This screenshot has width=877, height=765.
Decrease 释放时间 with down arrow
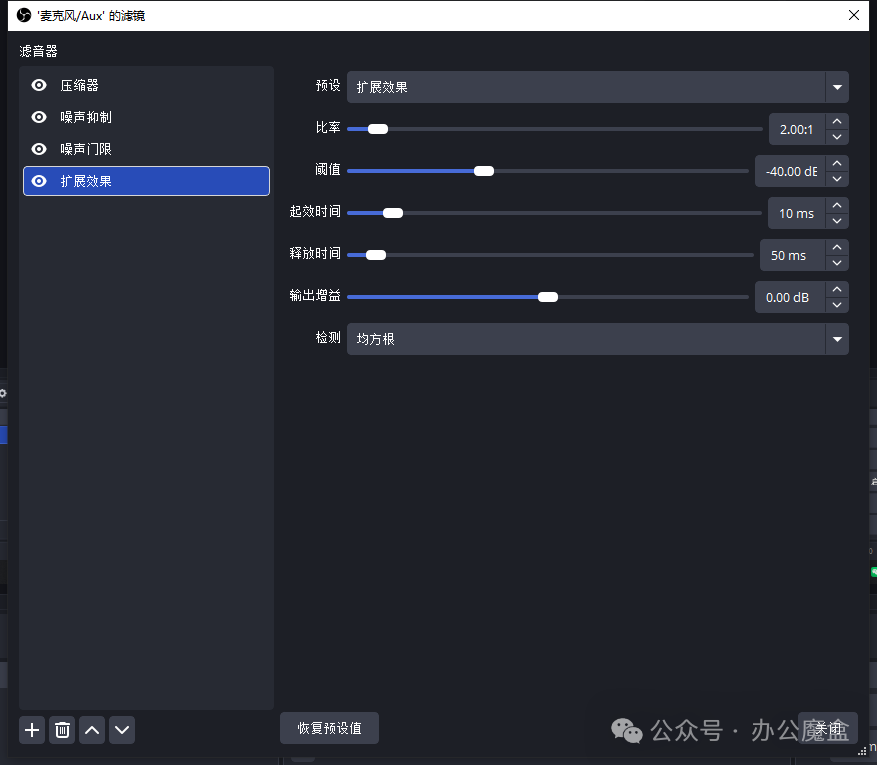click(837, 263)
